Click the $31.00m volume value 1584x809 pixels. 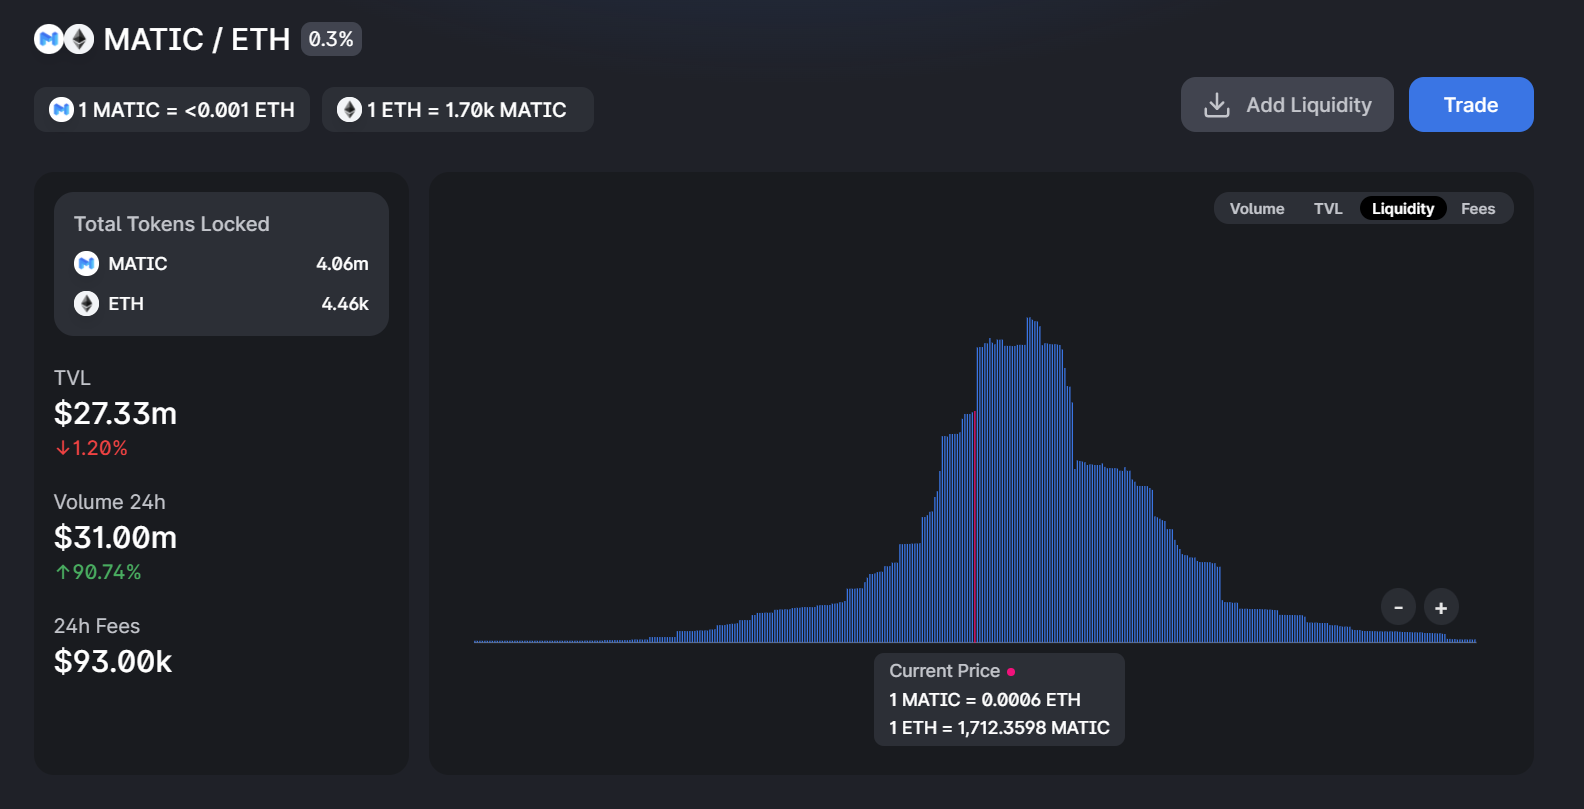[115, 537]
